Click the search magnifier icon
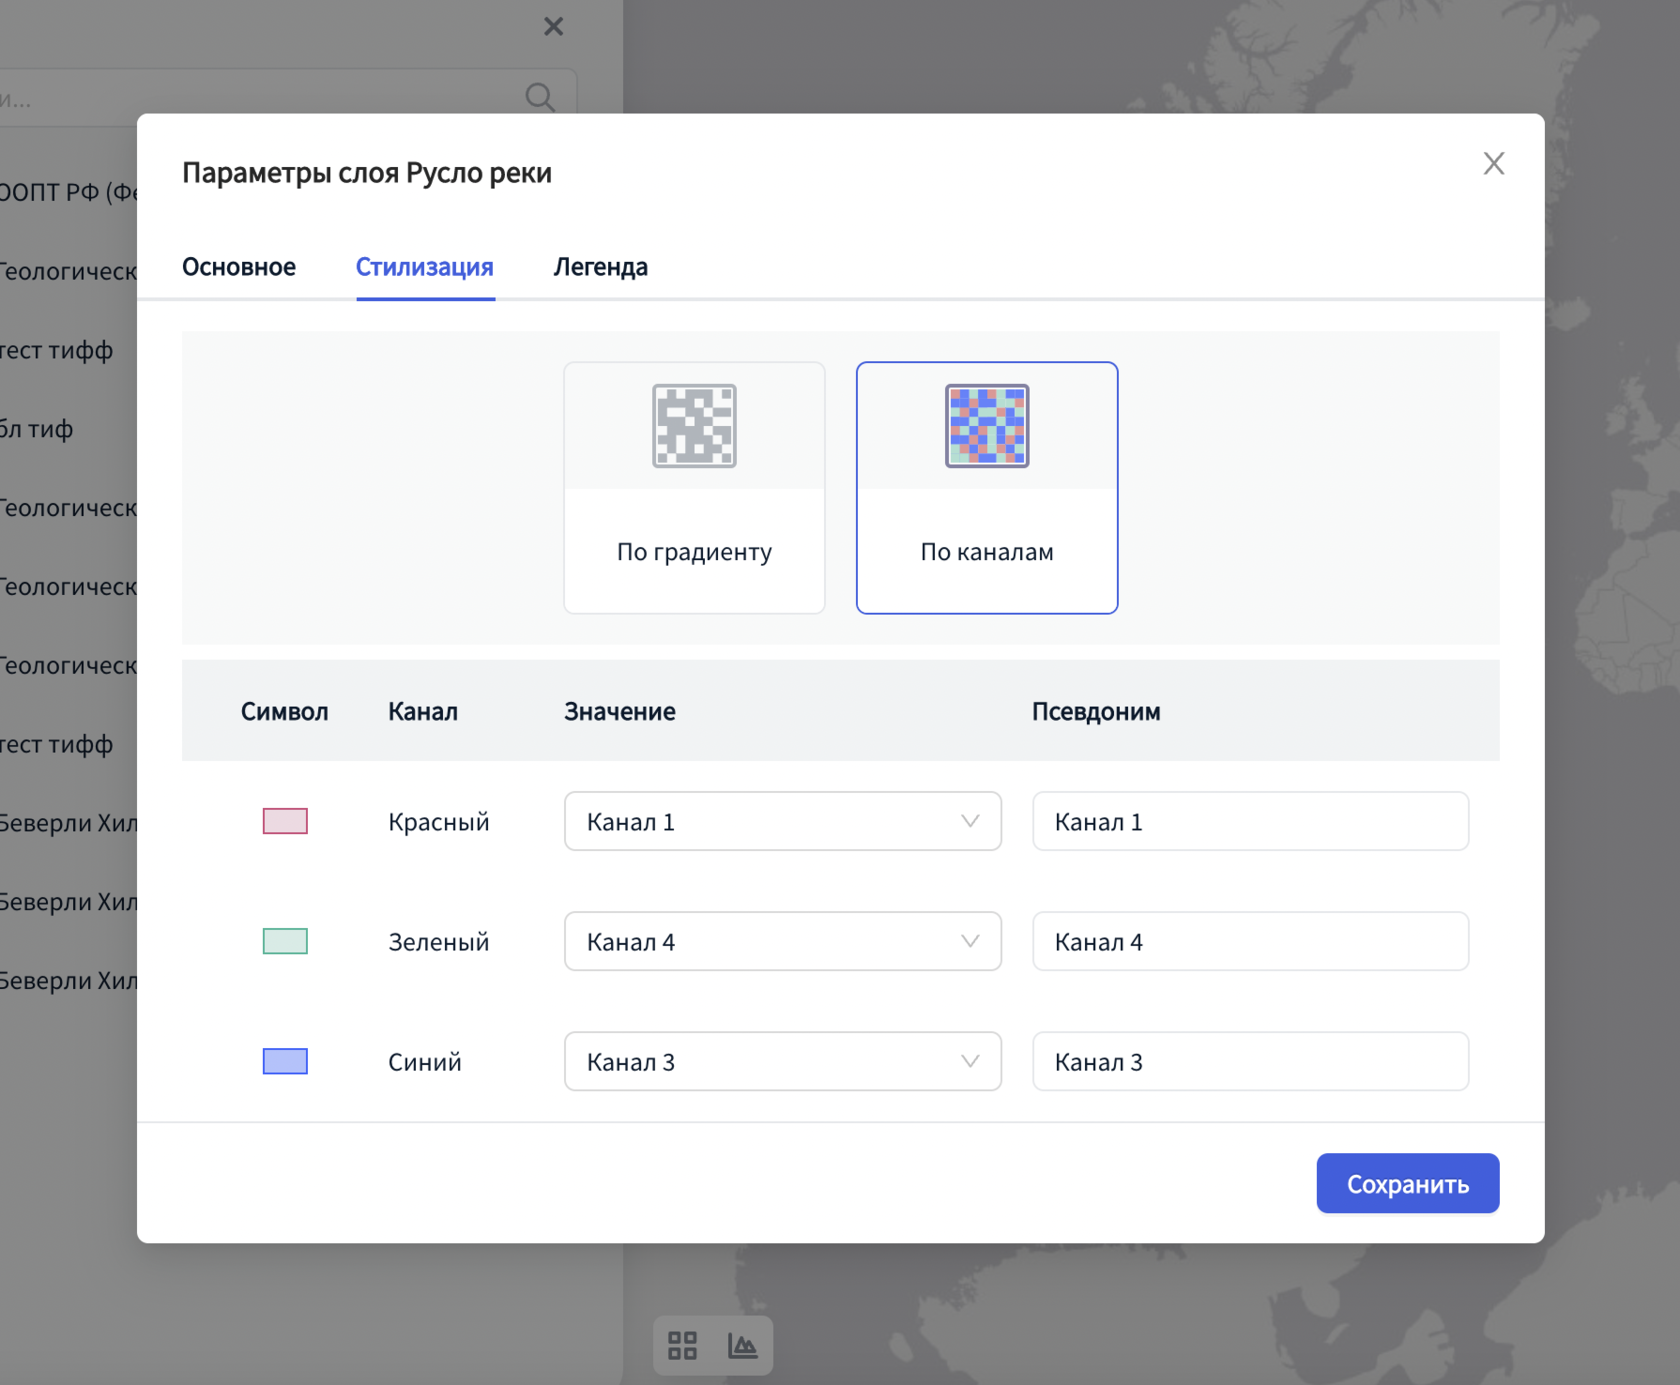 pyautogui.click(x=540, y=97)
